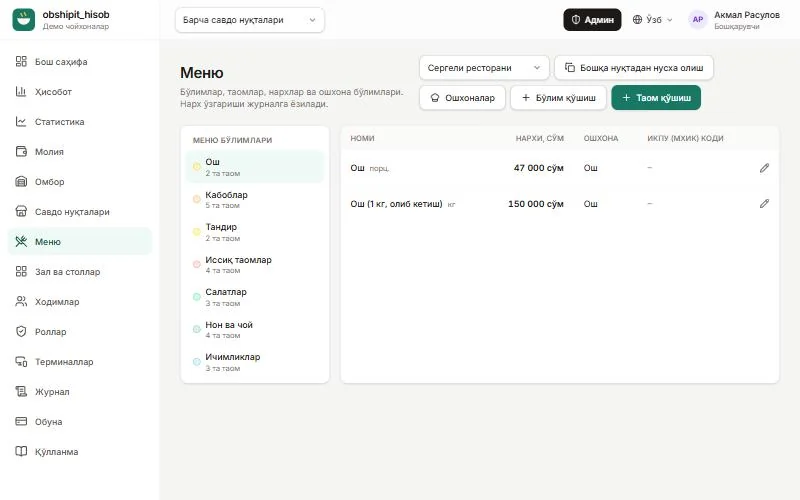Image resolution: width=800 pixels, height=500 pixels.
Task: Click the Зал ва столлар grid icon
Action: (21, 271)
